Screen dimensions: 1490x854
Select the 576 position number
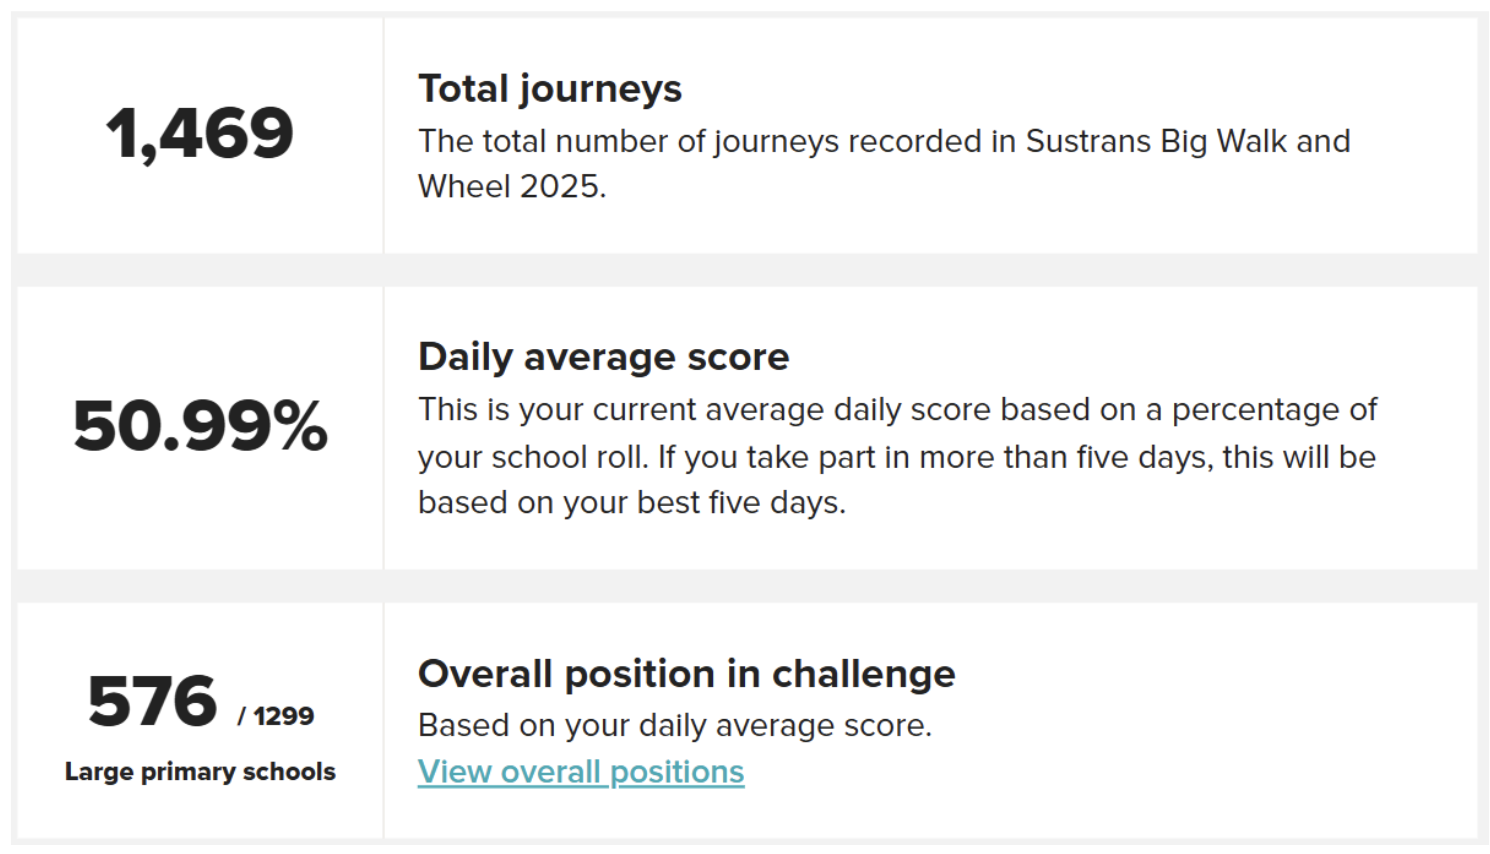coord(152,701)
